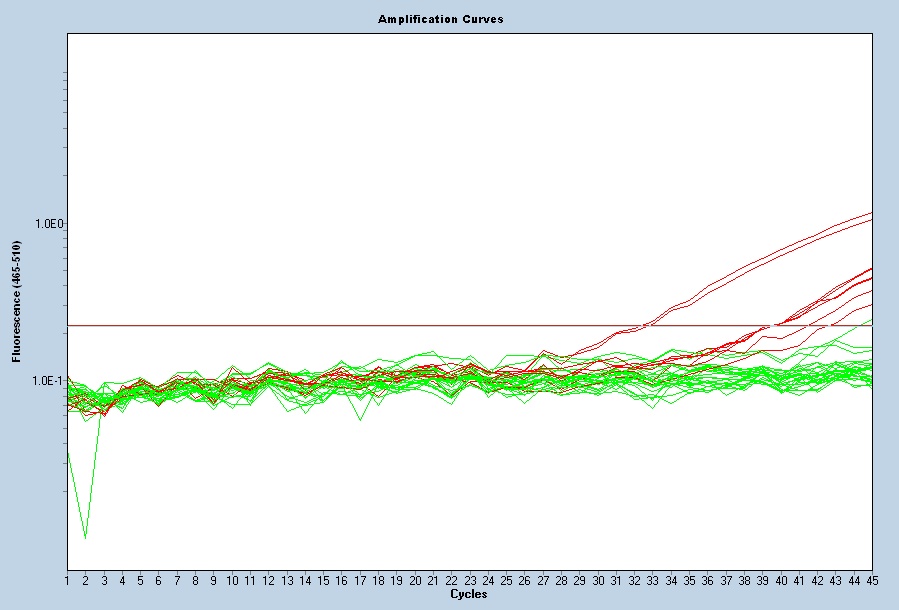
Task: Select cycle 20 on the x-axis
Action: point(414,581)
